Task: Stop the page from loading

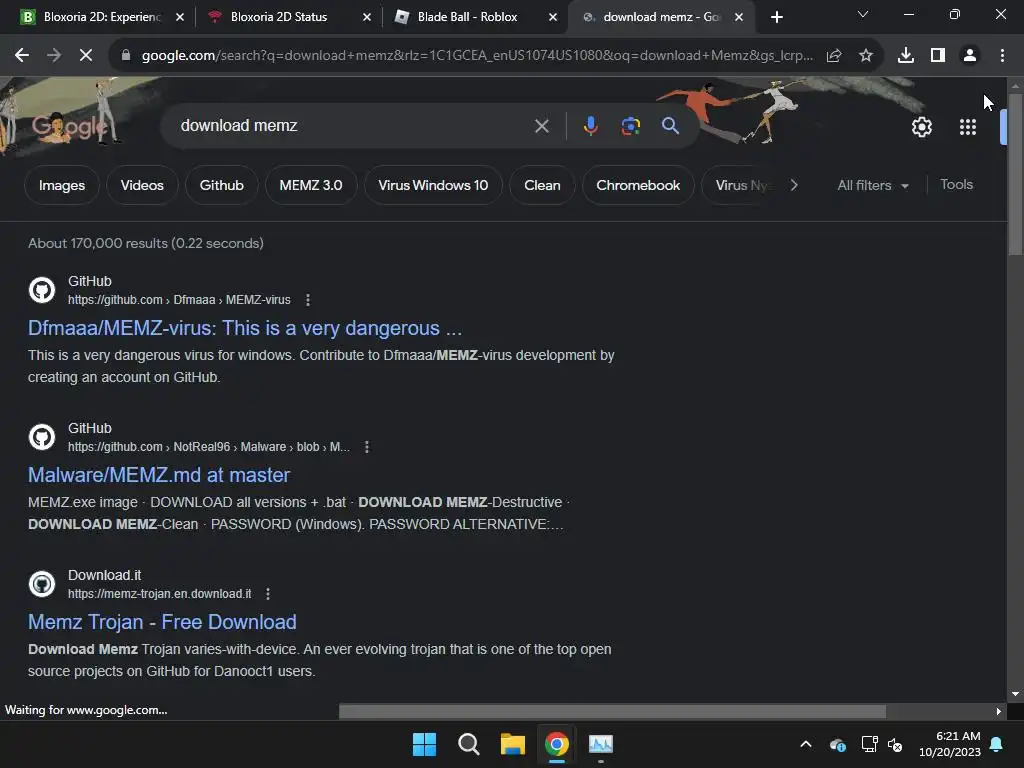Action: tap(86, 56)
